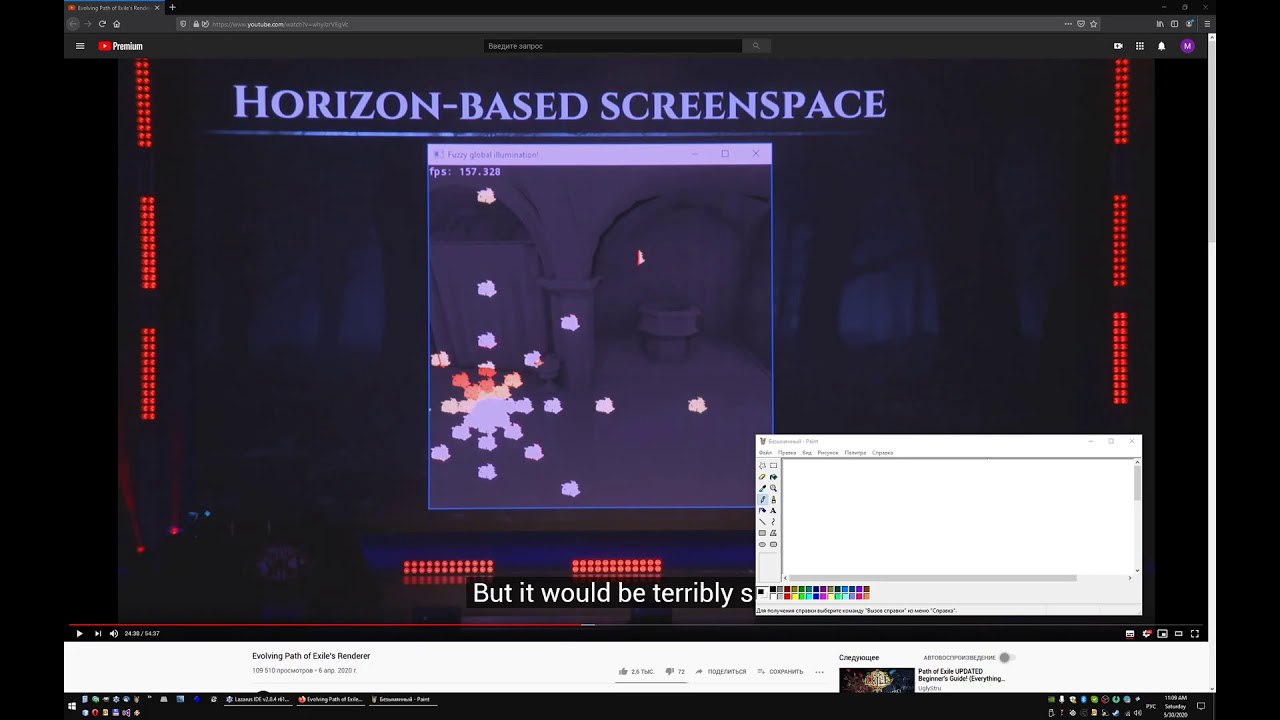This screenshot has height=720, width=1280.
Task: Bookmark this page with the star icon
Action: click(1093, 23)
